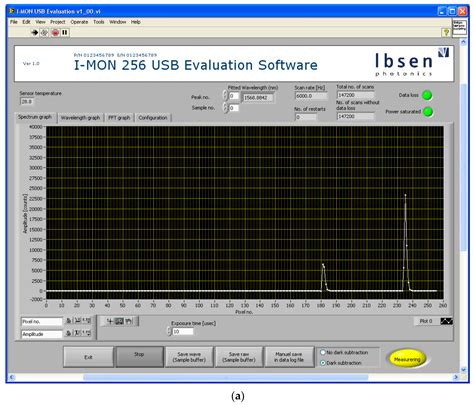The width and height of the screenshot is (474, 405).
Task: Open the Help menu
Action: (x=136, y=22)
